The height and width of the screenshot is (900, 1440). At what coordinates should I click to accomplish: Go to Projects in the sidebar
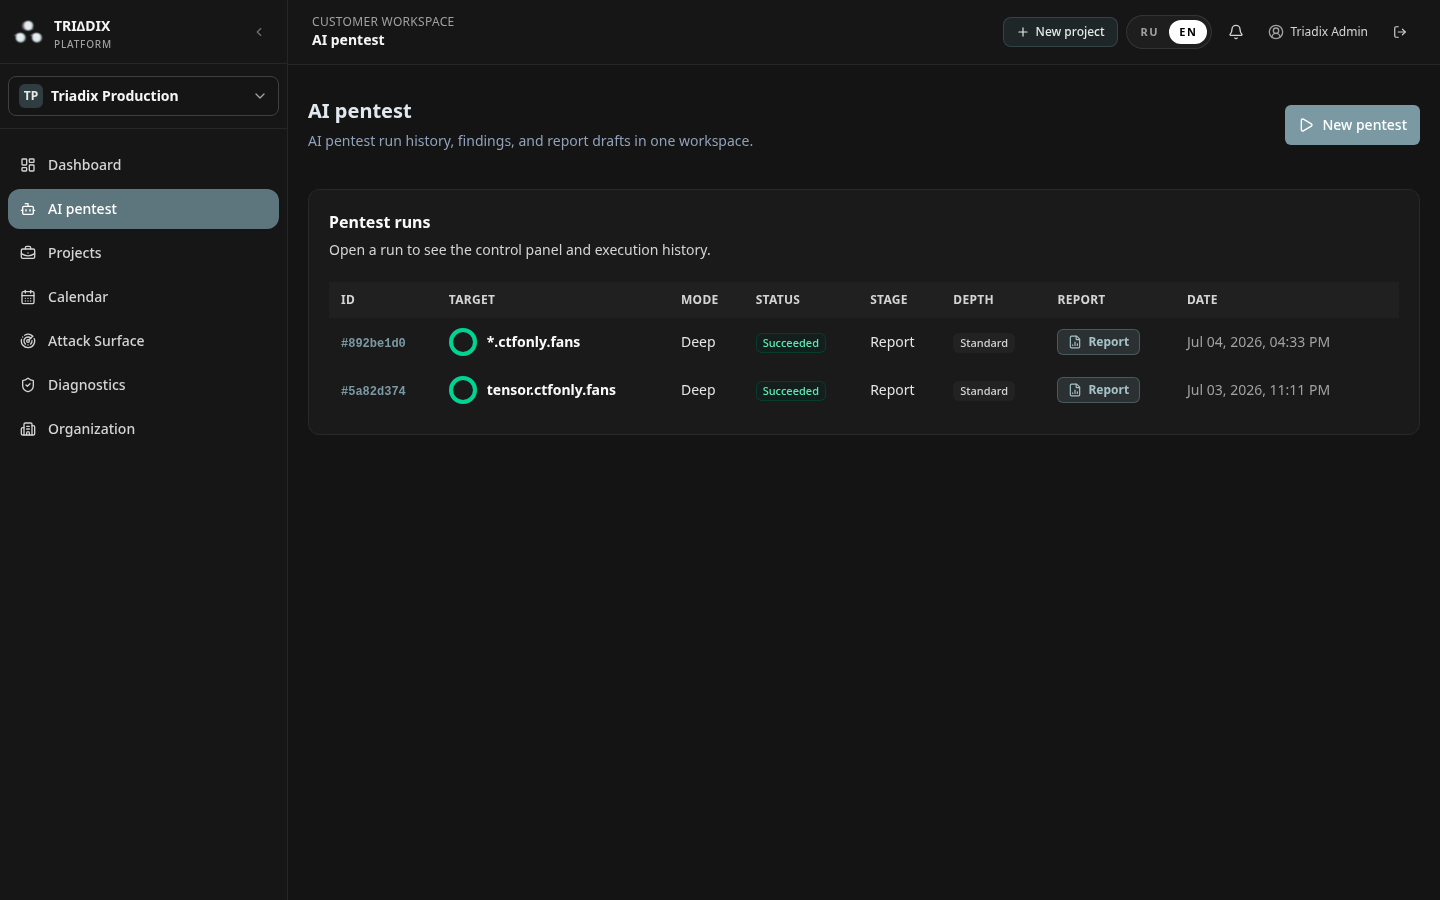coord(143,253)
